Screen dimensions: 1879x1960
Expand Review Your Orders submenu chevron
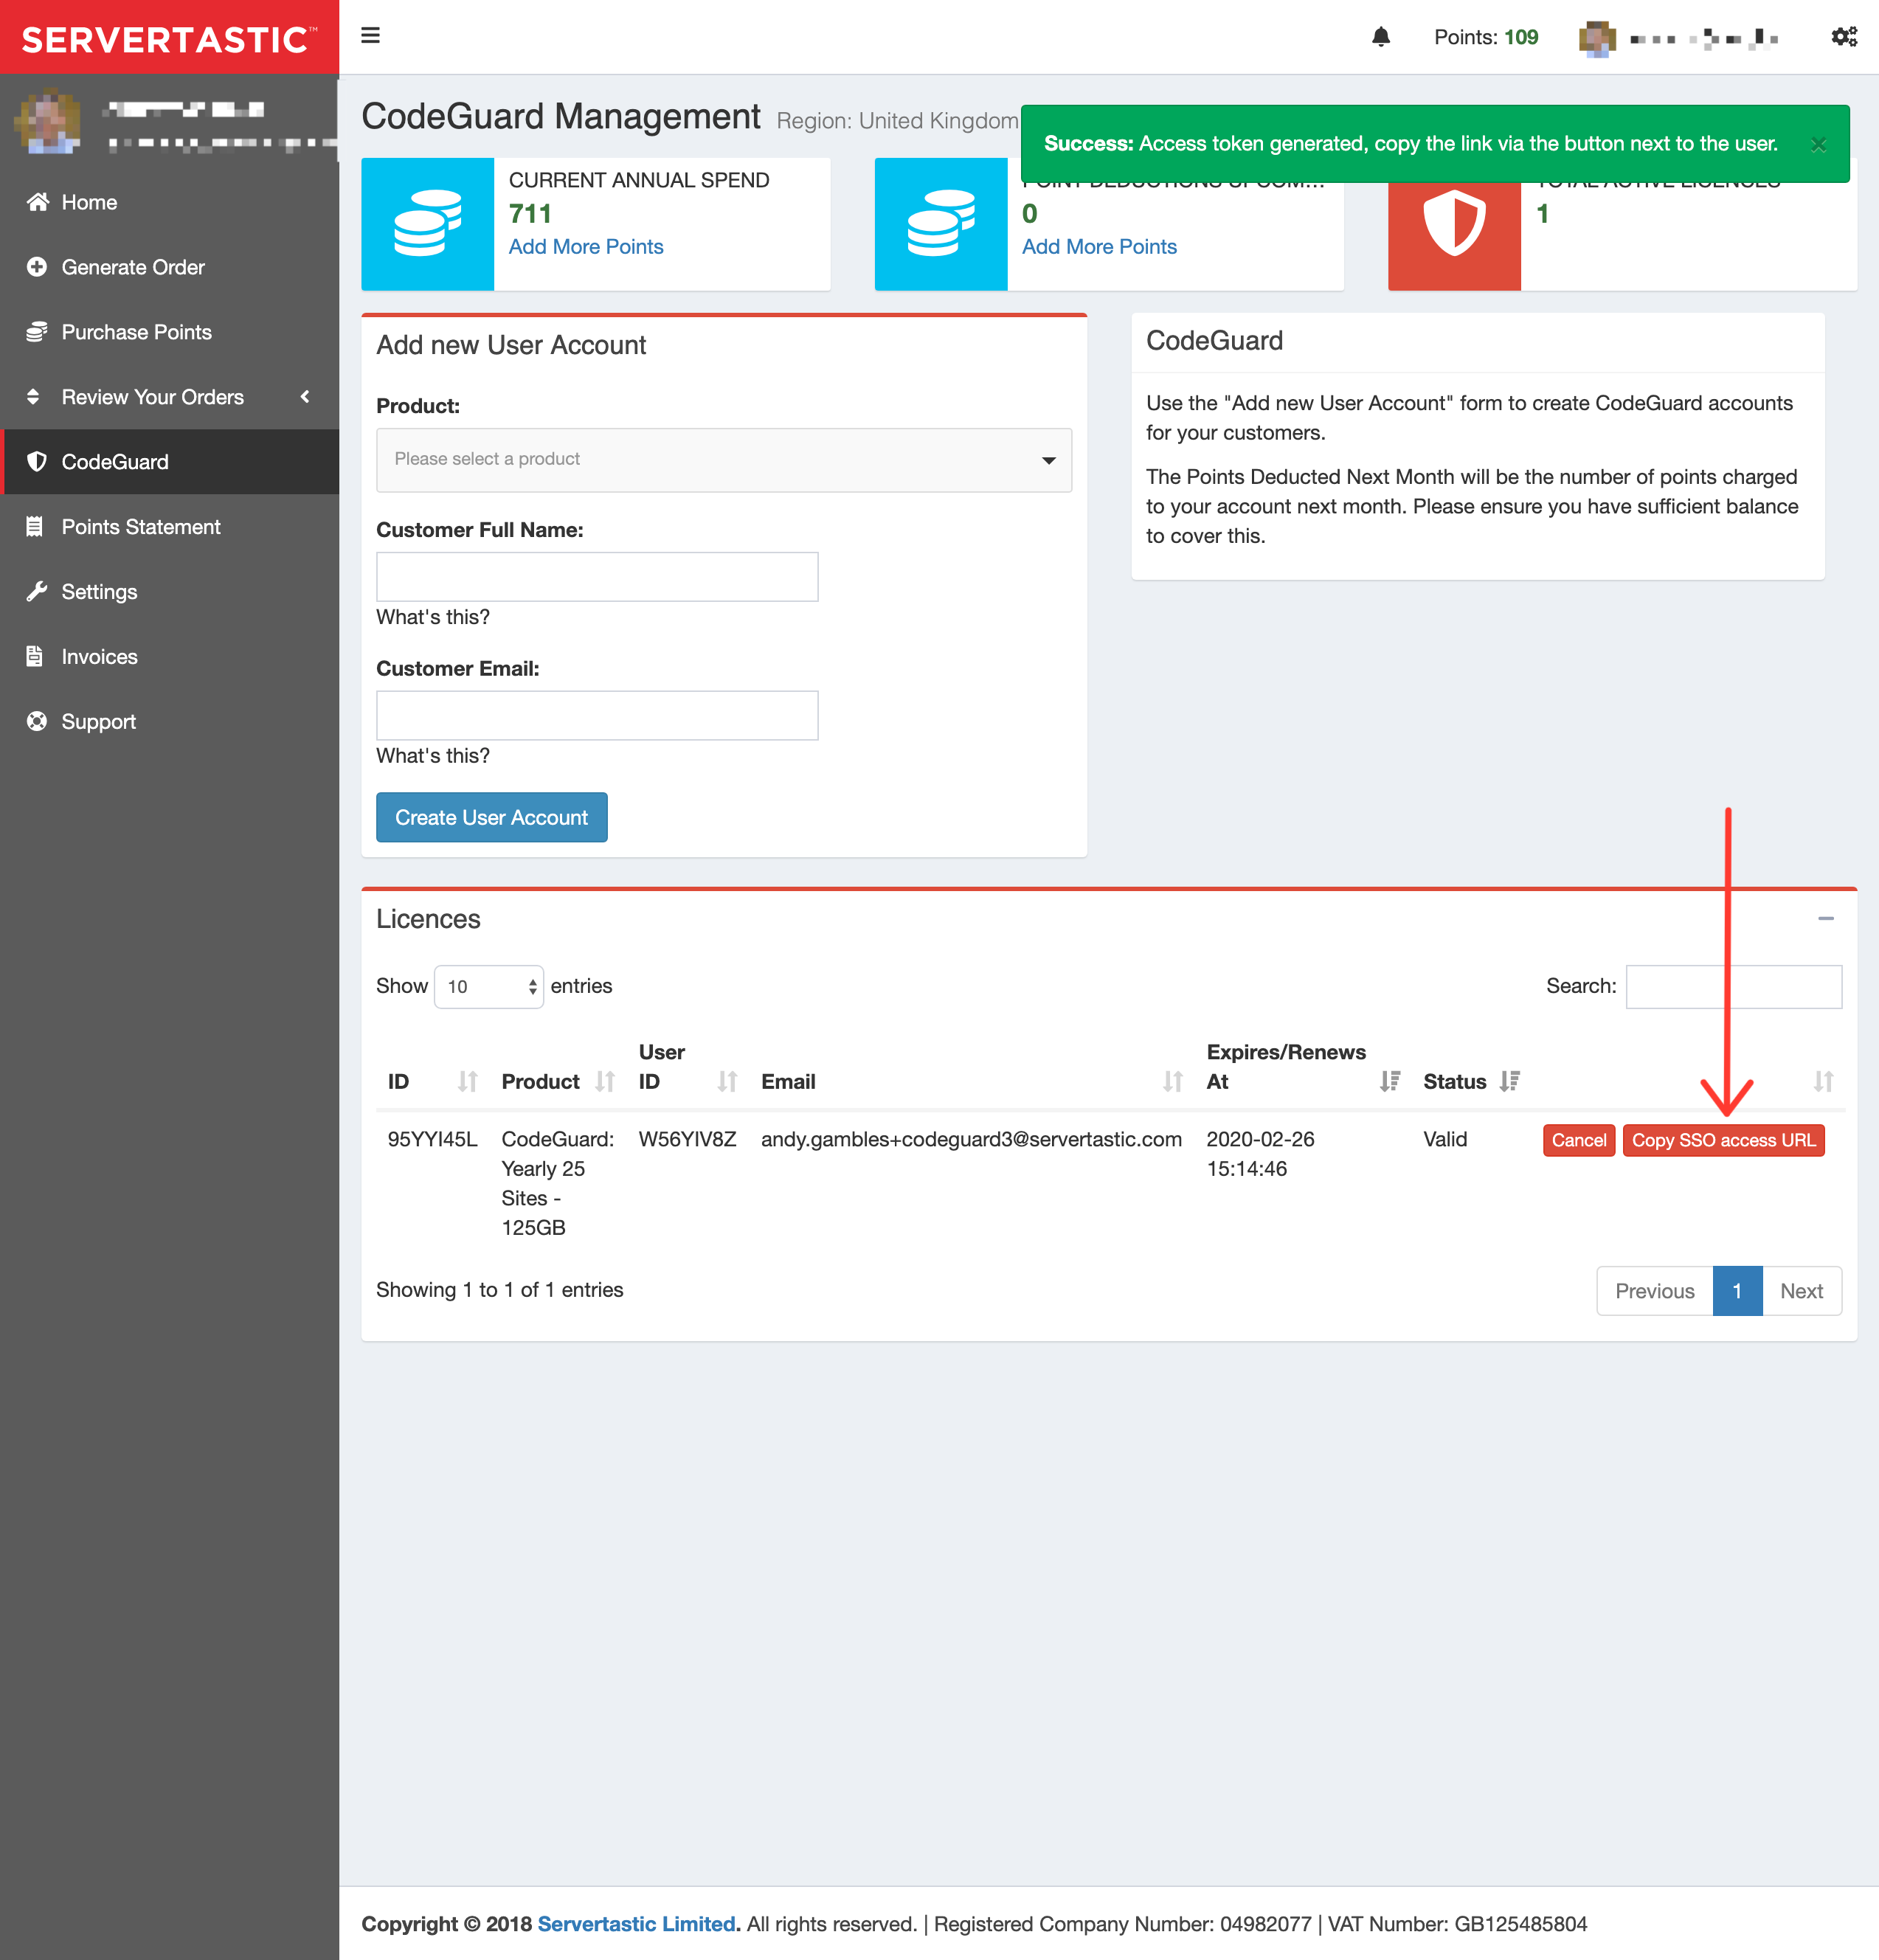(x=305, y=397)
